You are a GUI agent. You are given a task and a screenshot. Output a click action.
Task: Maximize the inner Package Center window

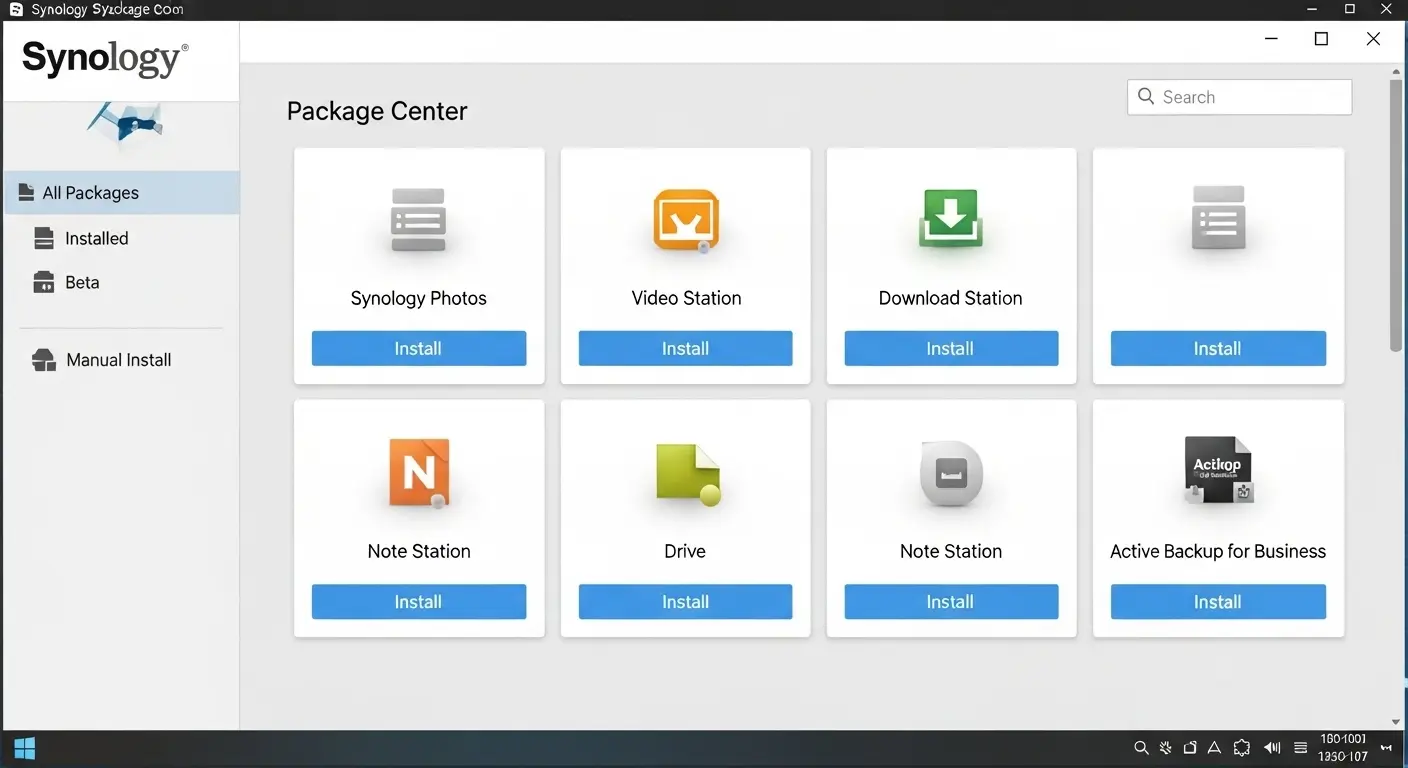(1321, 39)
